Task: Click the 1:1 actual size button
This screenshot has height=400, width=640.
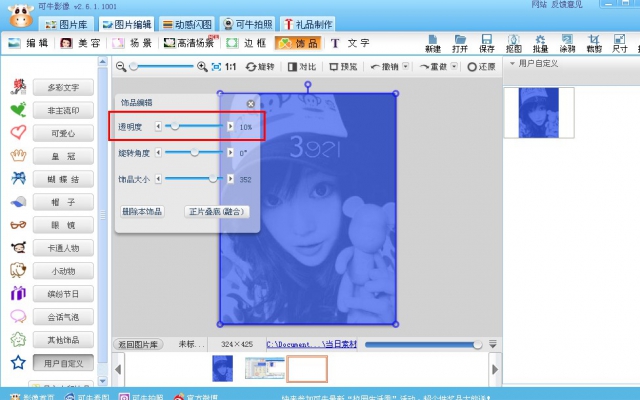Action: pos(231,67)
